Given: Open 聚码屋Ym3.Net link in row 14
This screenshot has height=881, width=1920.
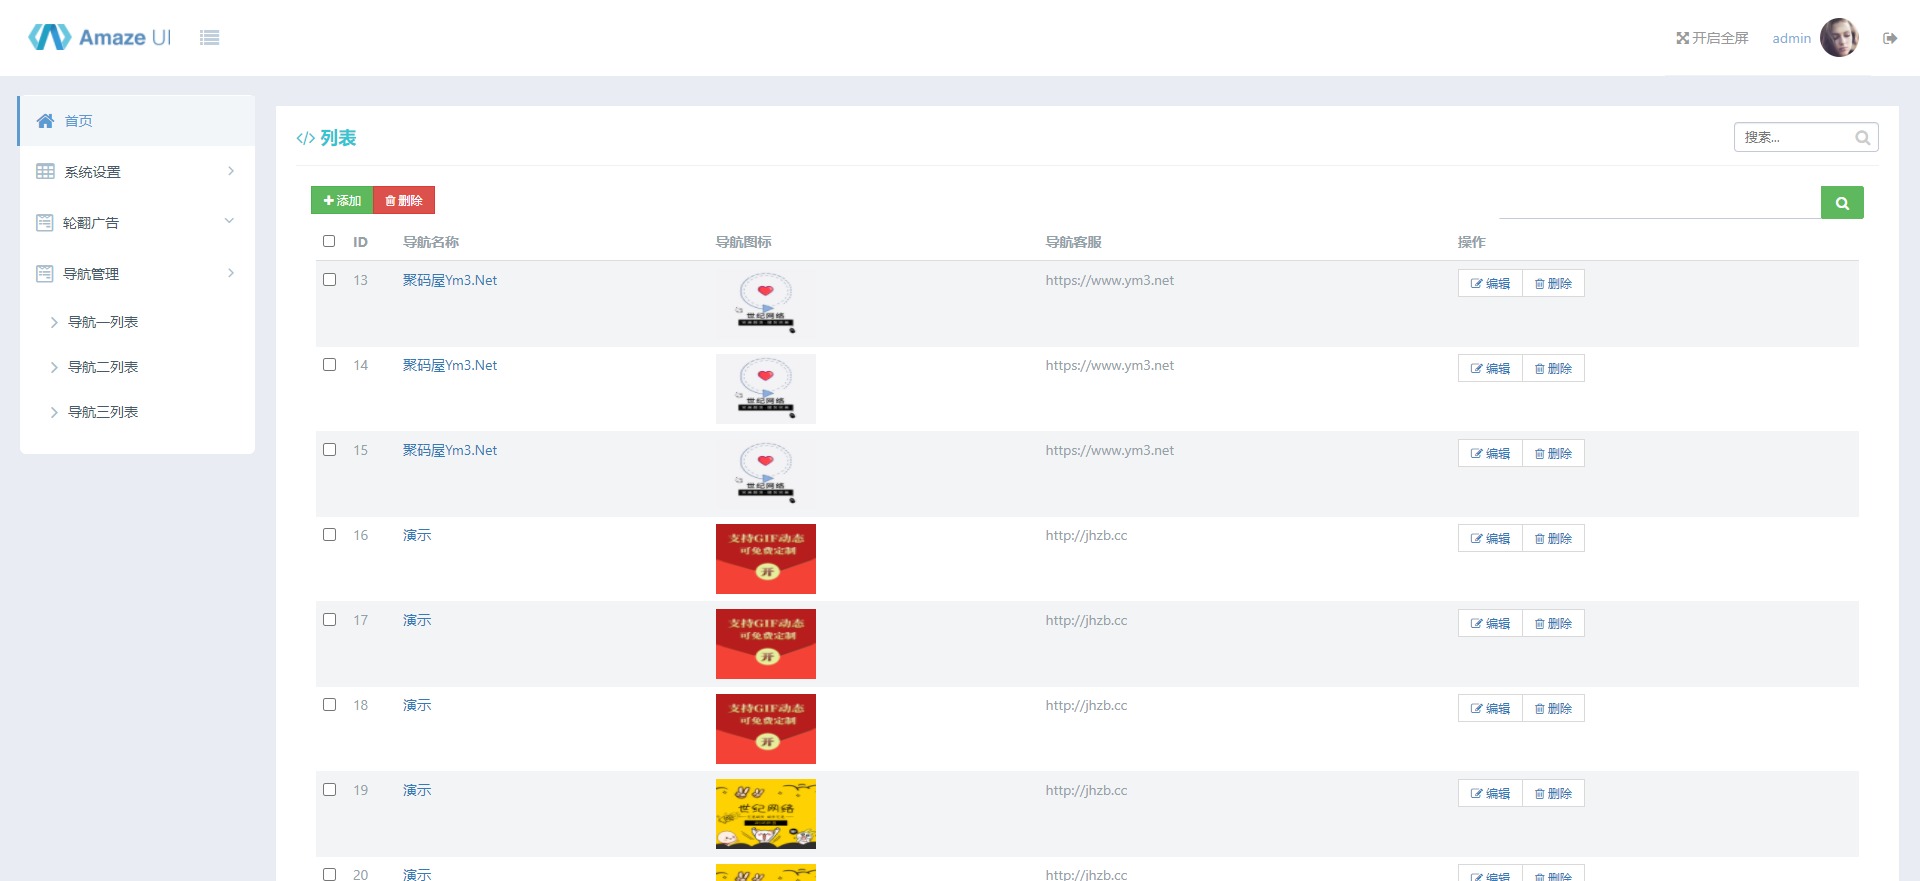Looking at the screenshot, I should 450,365.
